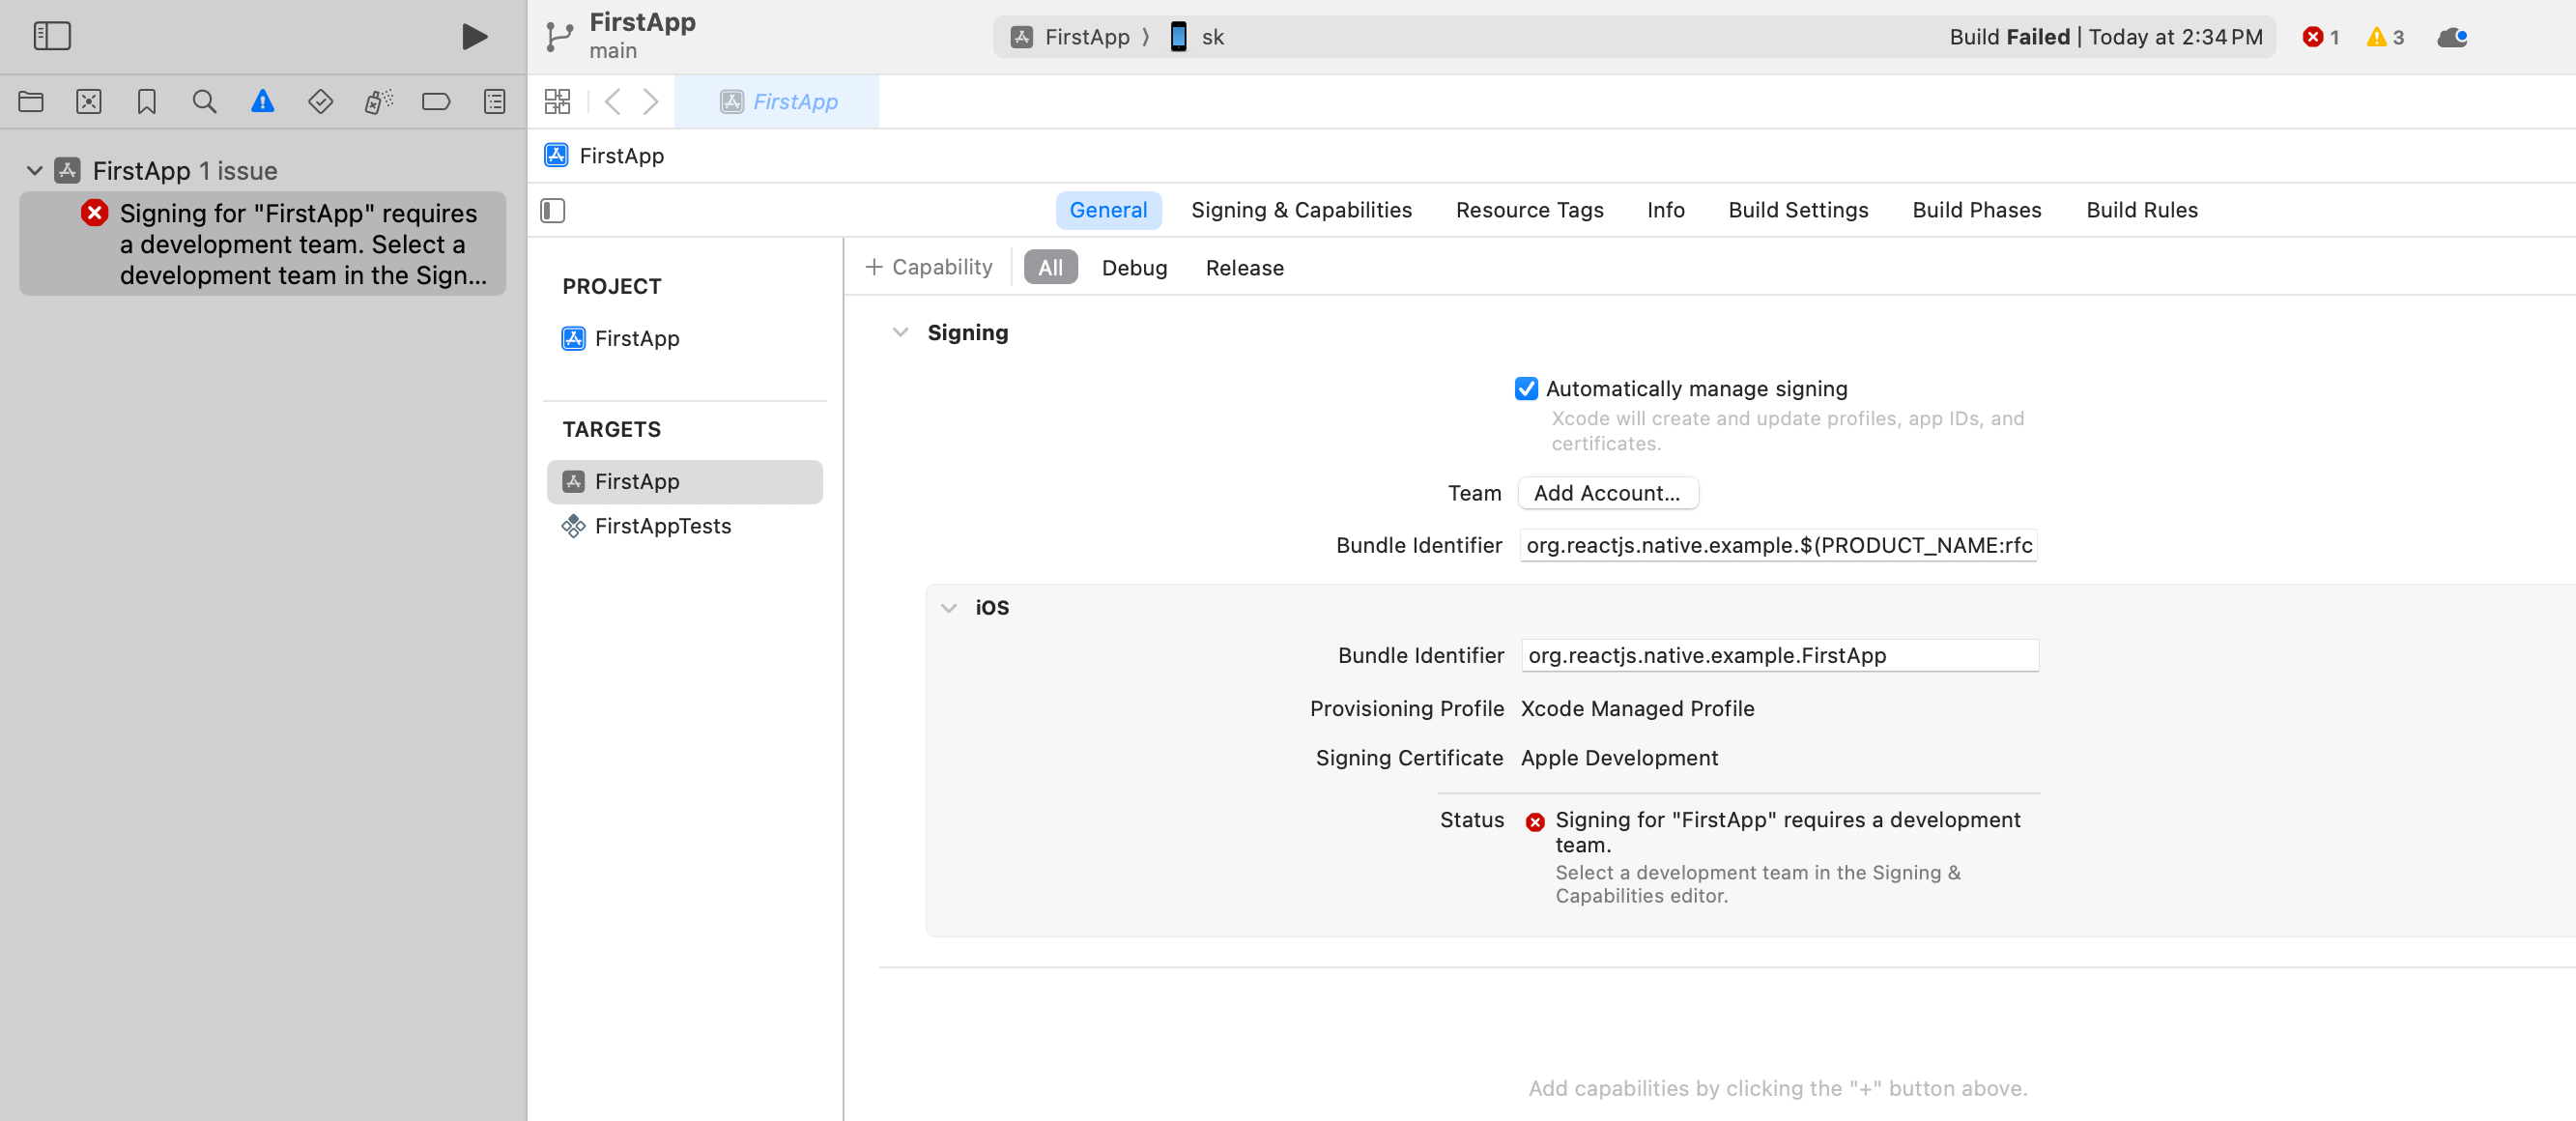Collapse the iOS signing section
The width and height of the screenshot is (2576, 1121).
tap(949, 607)
